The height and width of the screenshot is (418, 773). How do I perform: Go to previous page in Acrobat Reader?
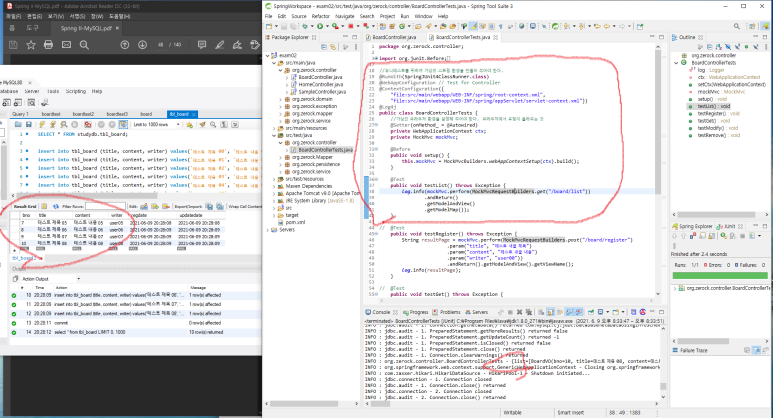125,45
